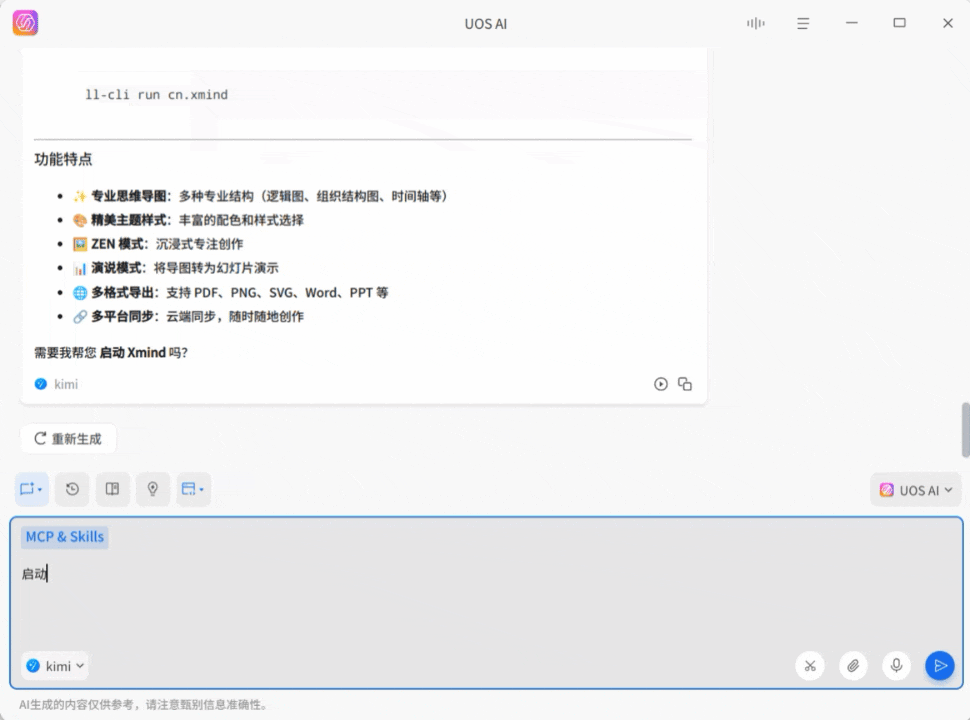The width and height of the screenshot is (970, 720).
Task: Toggle the lightbulb deep thinking icon
Action: tap(153, 489)
